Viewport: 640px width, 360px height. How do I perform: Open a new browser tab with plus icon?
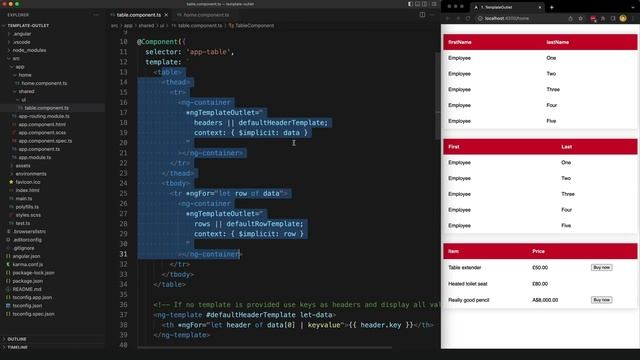pos(552,7)
